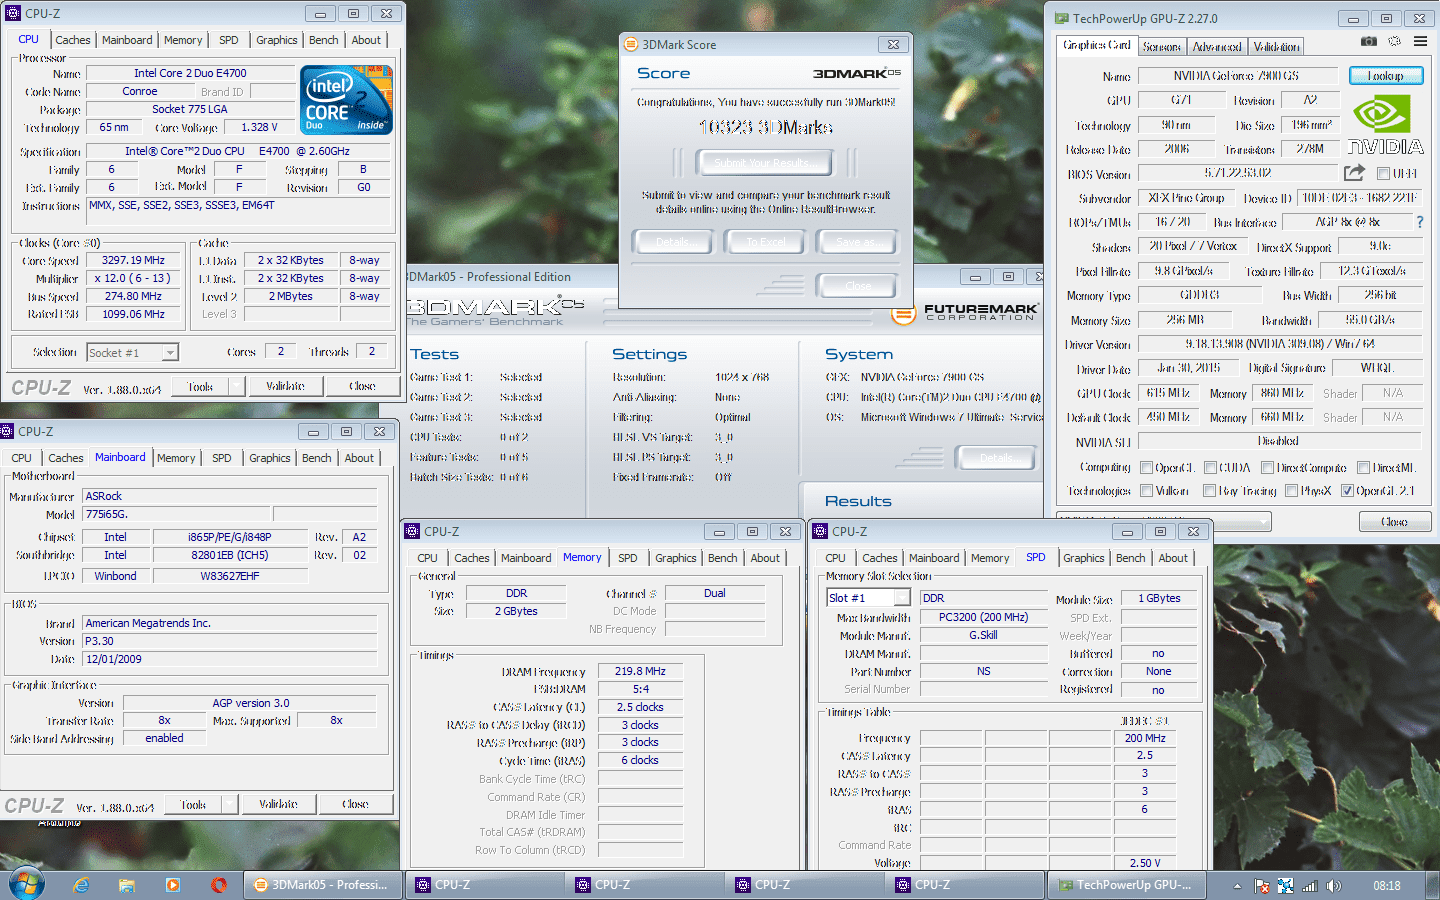The image size is (1440, 900).
Task: Click the GPU-Z title bar application icon
Action: (1062, 18)
